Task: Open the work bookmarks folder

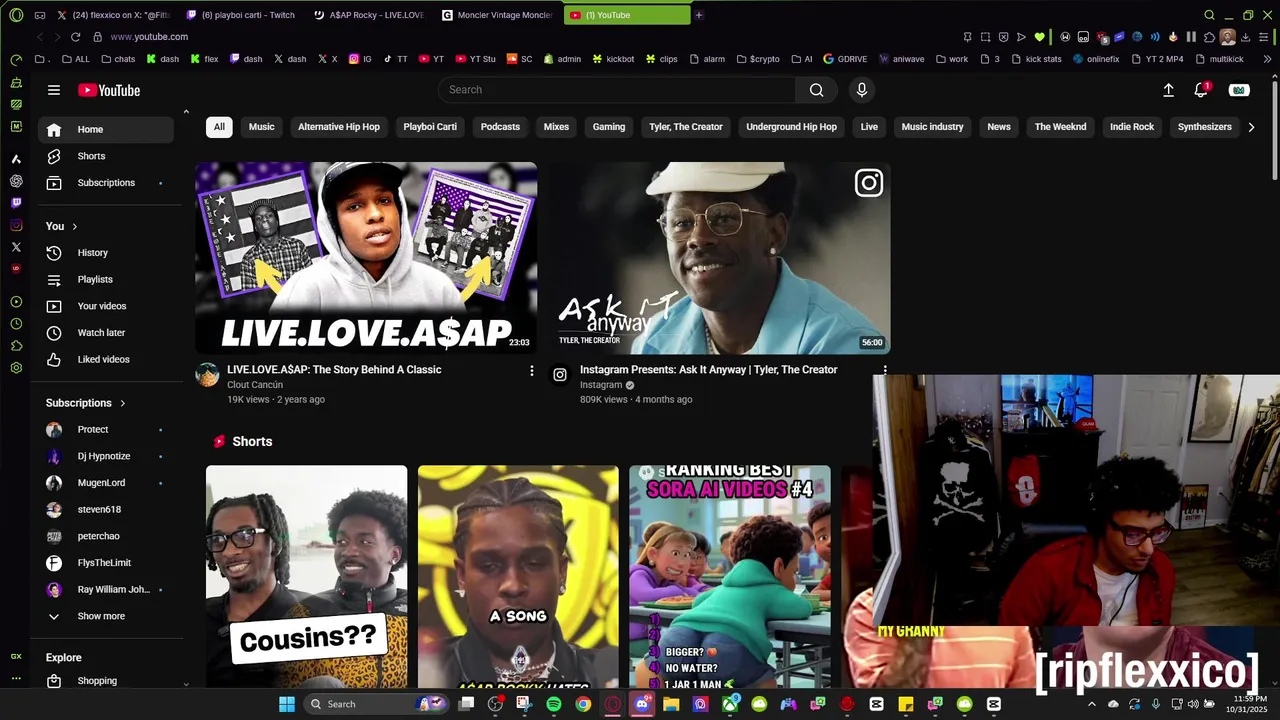Action: (x=952, y=59)
